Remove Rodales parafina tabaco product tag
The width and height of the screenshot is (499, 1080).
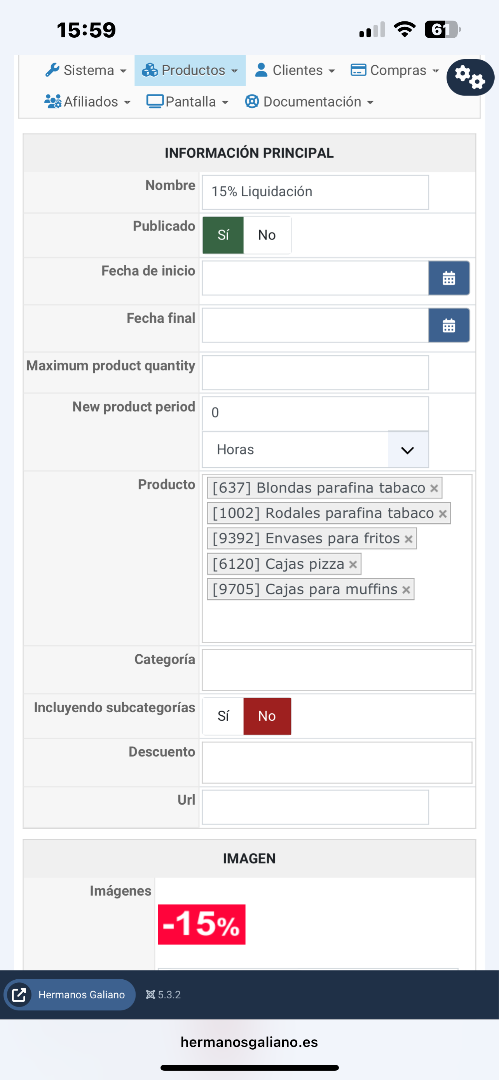pyautogui.click(x=442, y=514)
